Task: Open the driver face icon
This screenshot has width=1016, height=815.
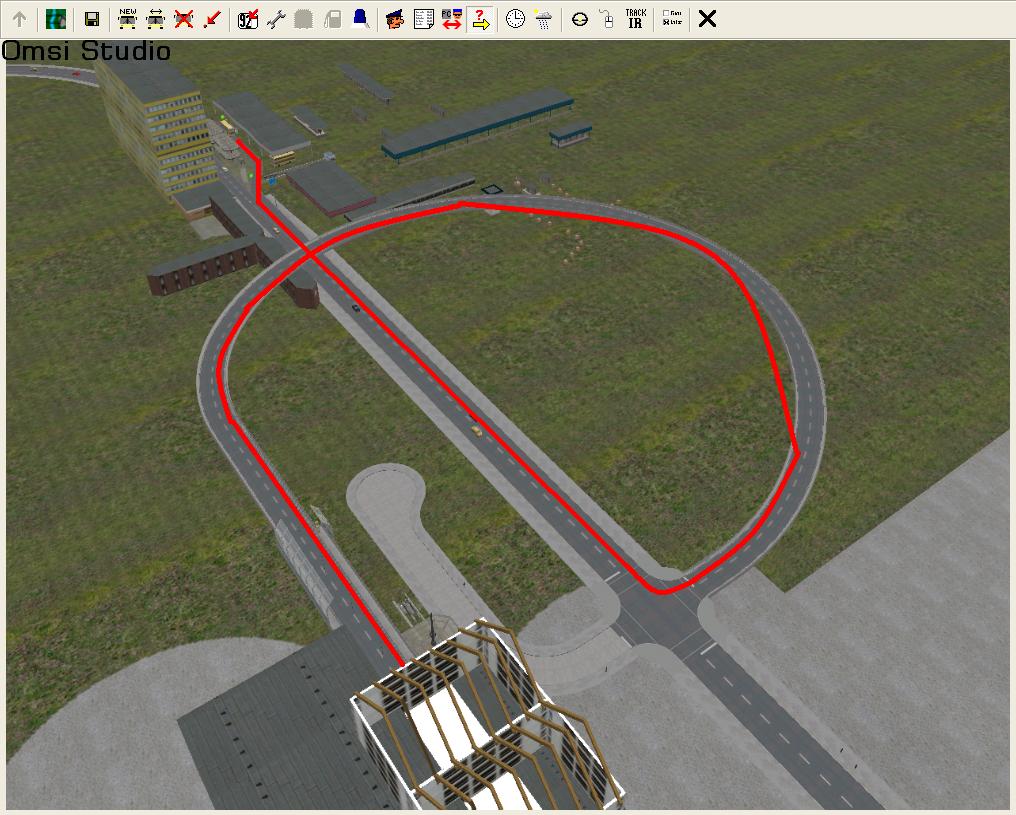Action: point(395,19)
